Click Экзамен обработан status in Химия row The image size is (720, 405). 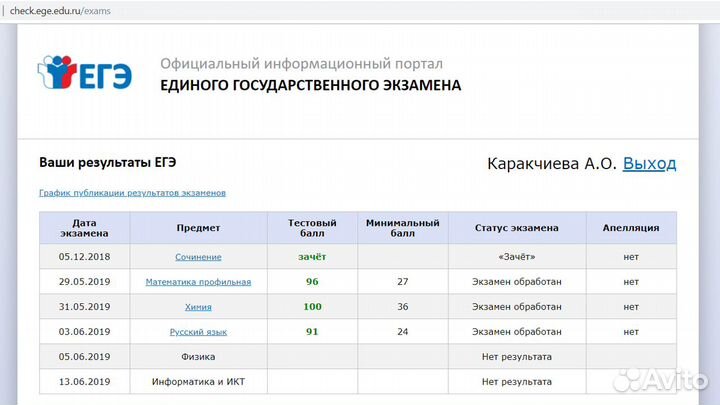[x=517, y=306]
